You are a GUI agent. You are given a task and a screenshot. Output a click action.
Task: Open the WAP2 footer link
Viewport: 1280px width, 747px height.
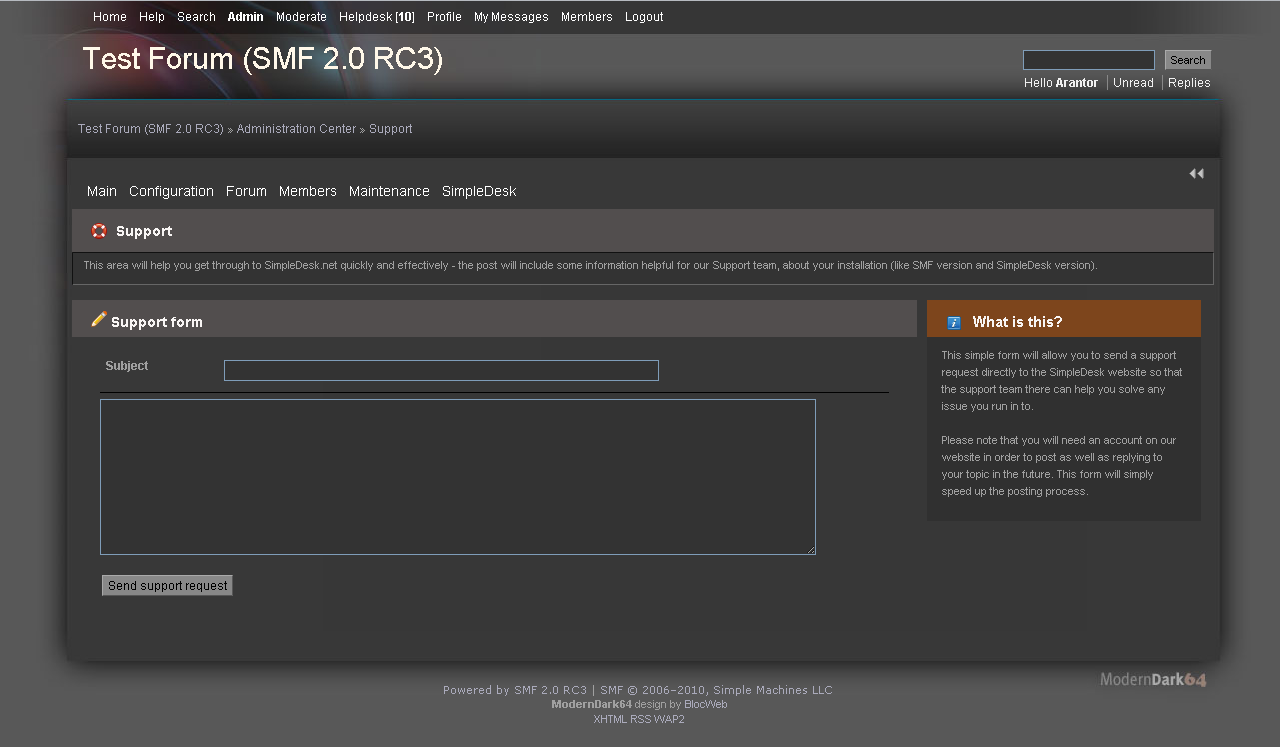[670, 719]
